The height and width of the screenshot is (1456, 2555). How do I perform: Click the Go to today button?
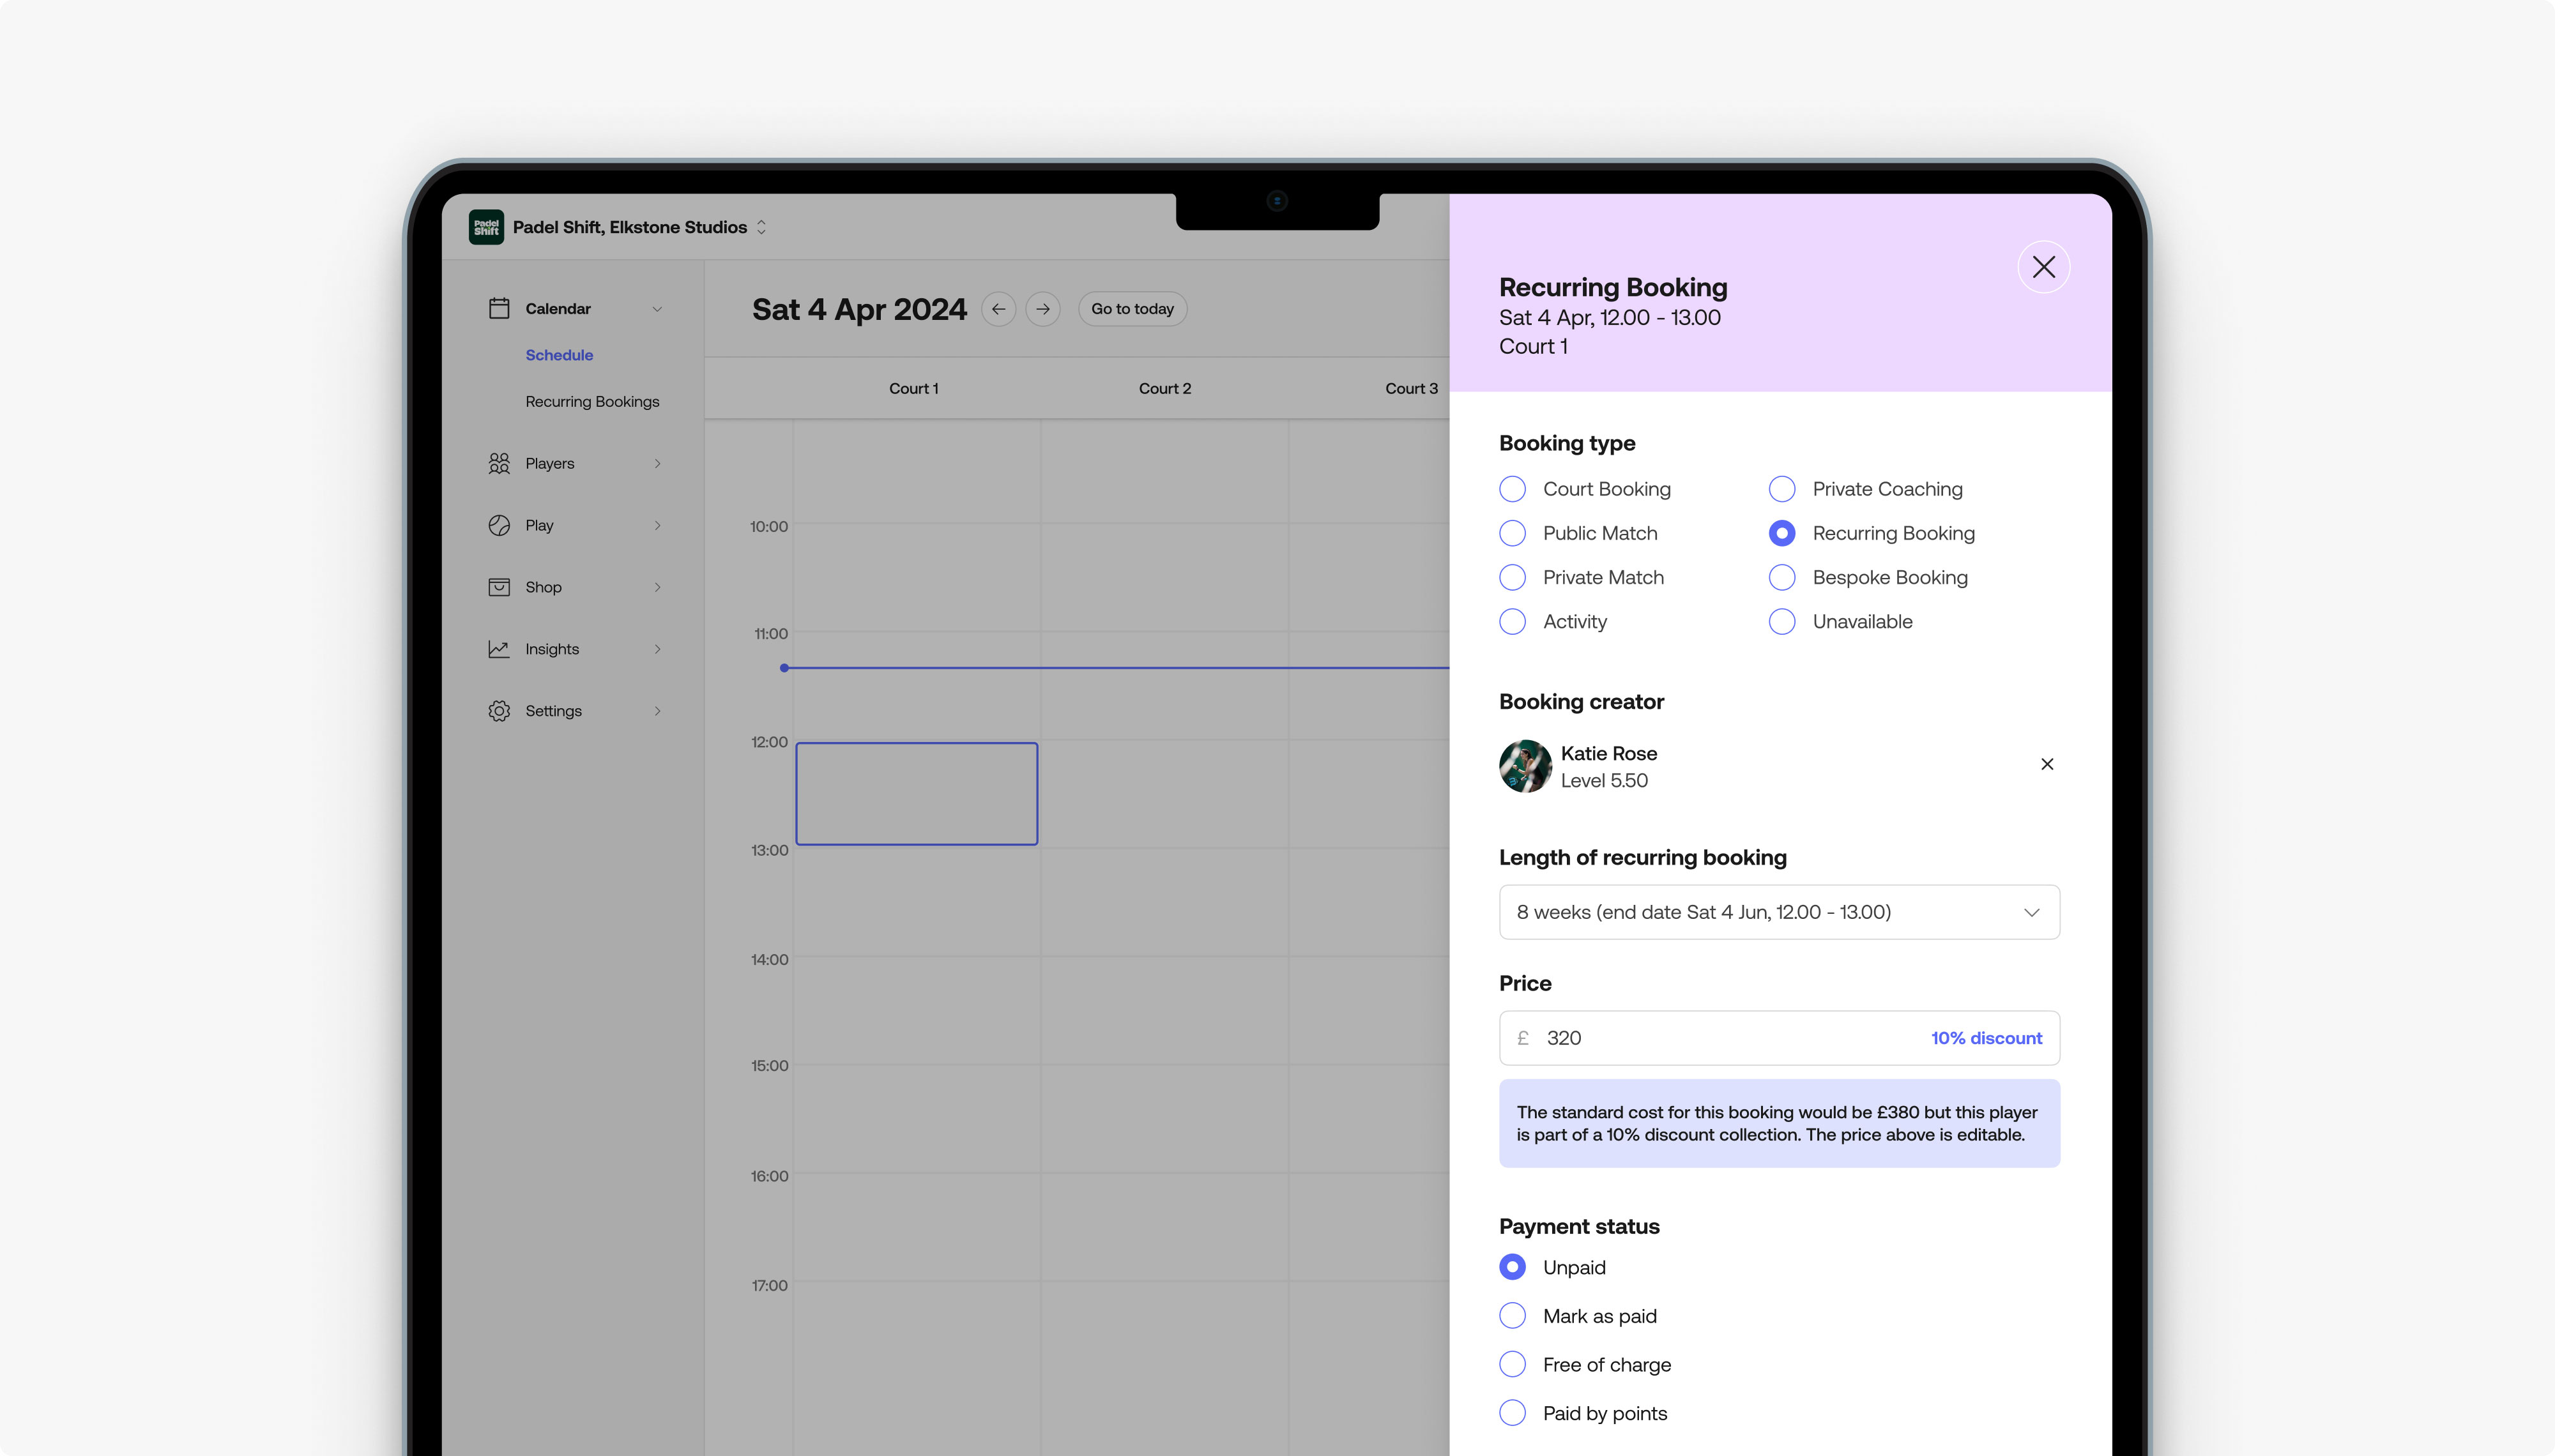tap(1132, 309)
